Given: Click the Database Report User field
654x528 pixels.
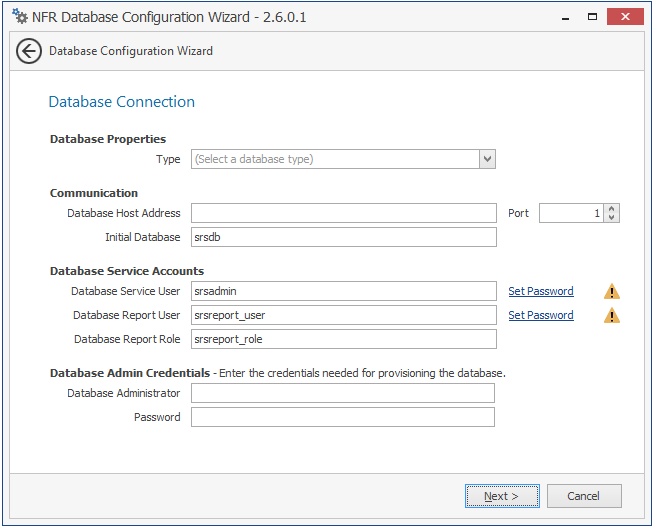Looking at the screenshot, I should point(343,315).
